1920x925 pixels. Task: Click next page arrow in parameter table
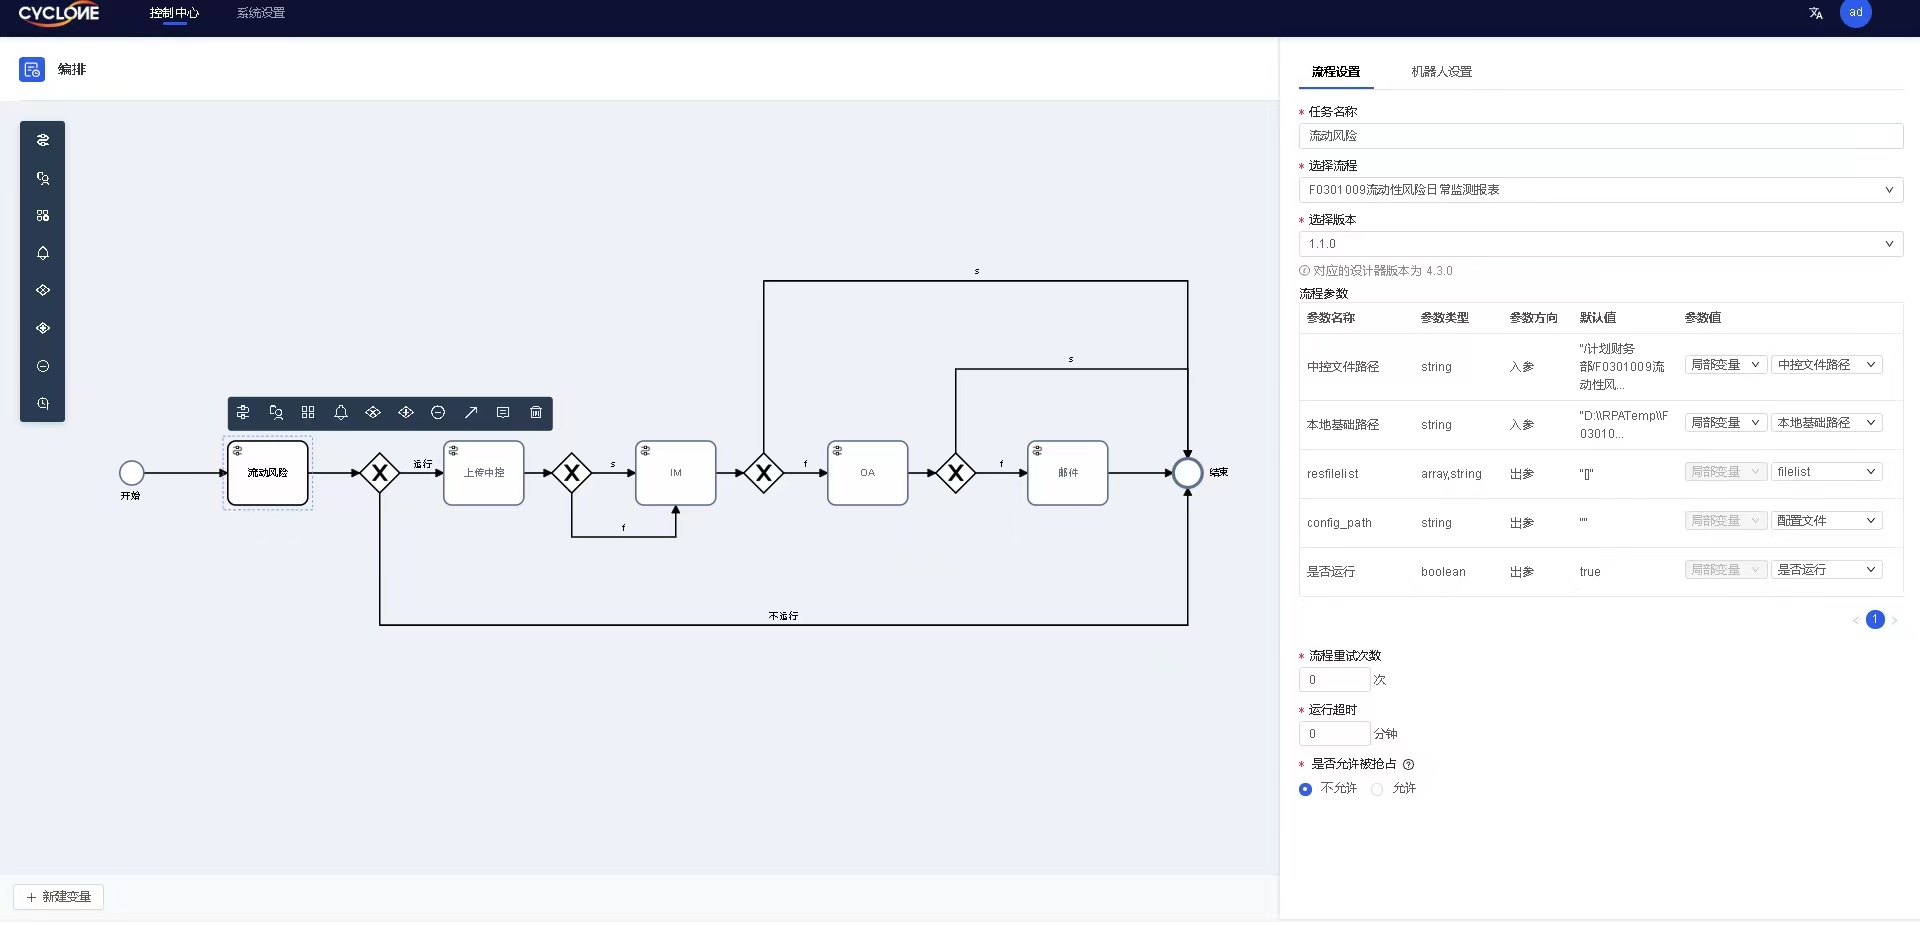[x=1894, y=621]
